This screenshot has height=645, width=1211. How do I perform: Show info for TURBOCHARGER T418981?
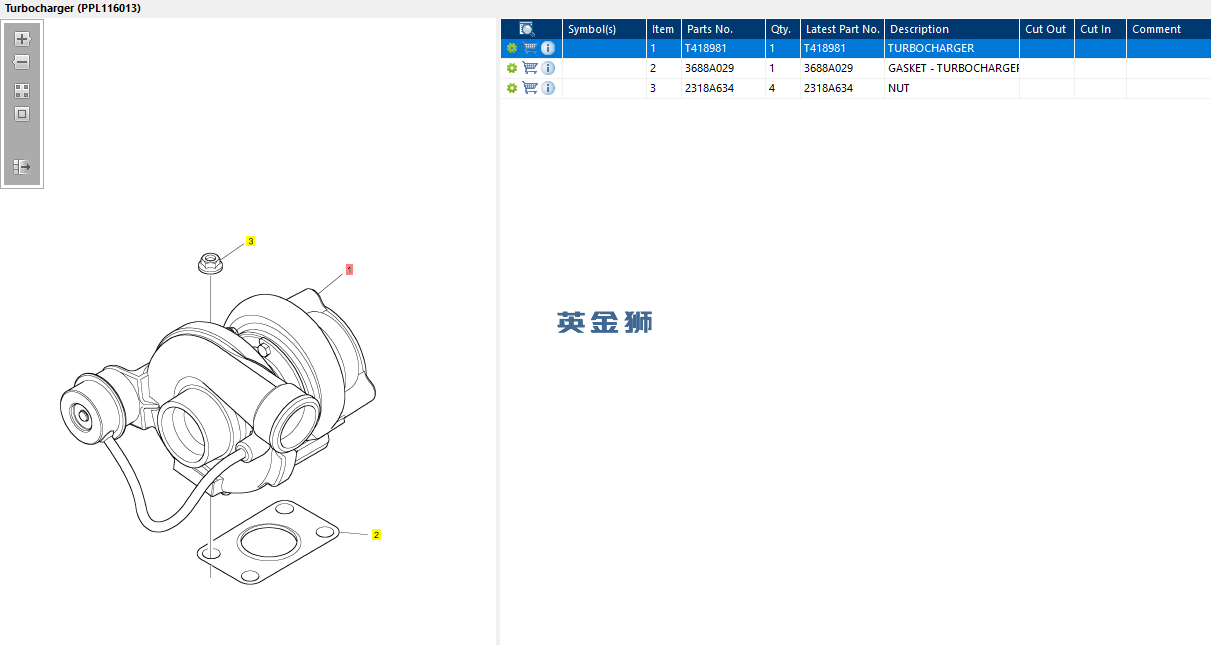(548, 48)
